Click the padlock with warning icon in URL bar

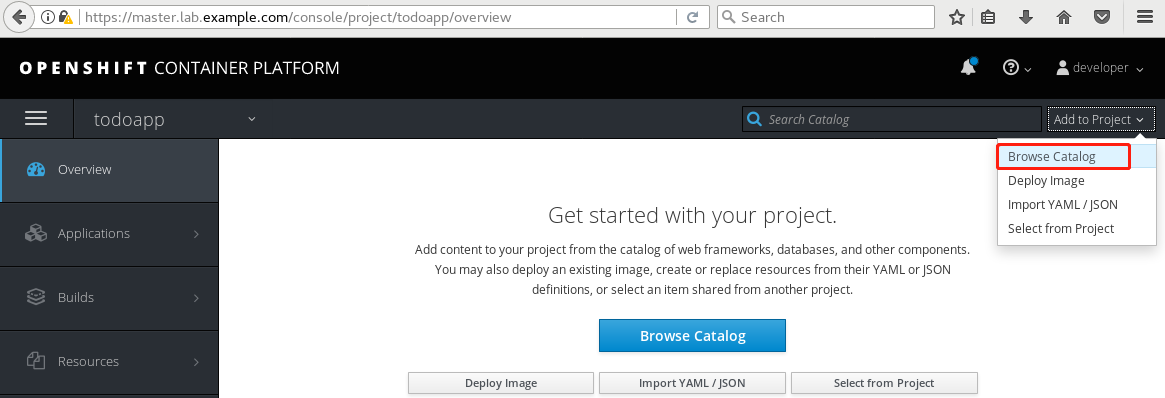[x=66, y=17]
